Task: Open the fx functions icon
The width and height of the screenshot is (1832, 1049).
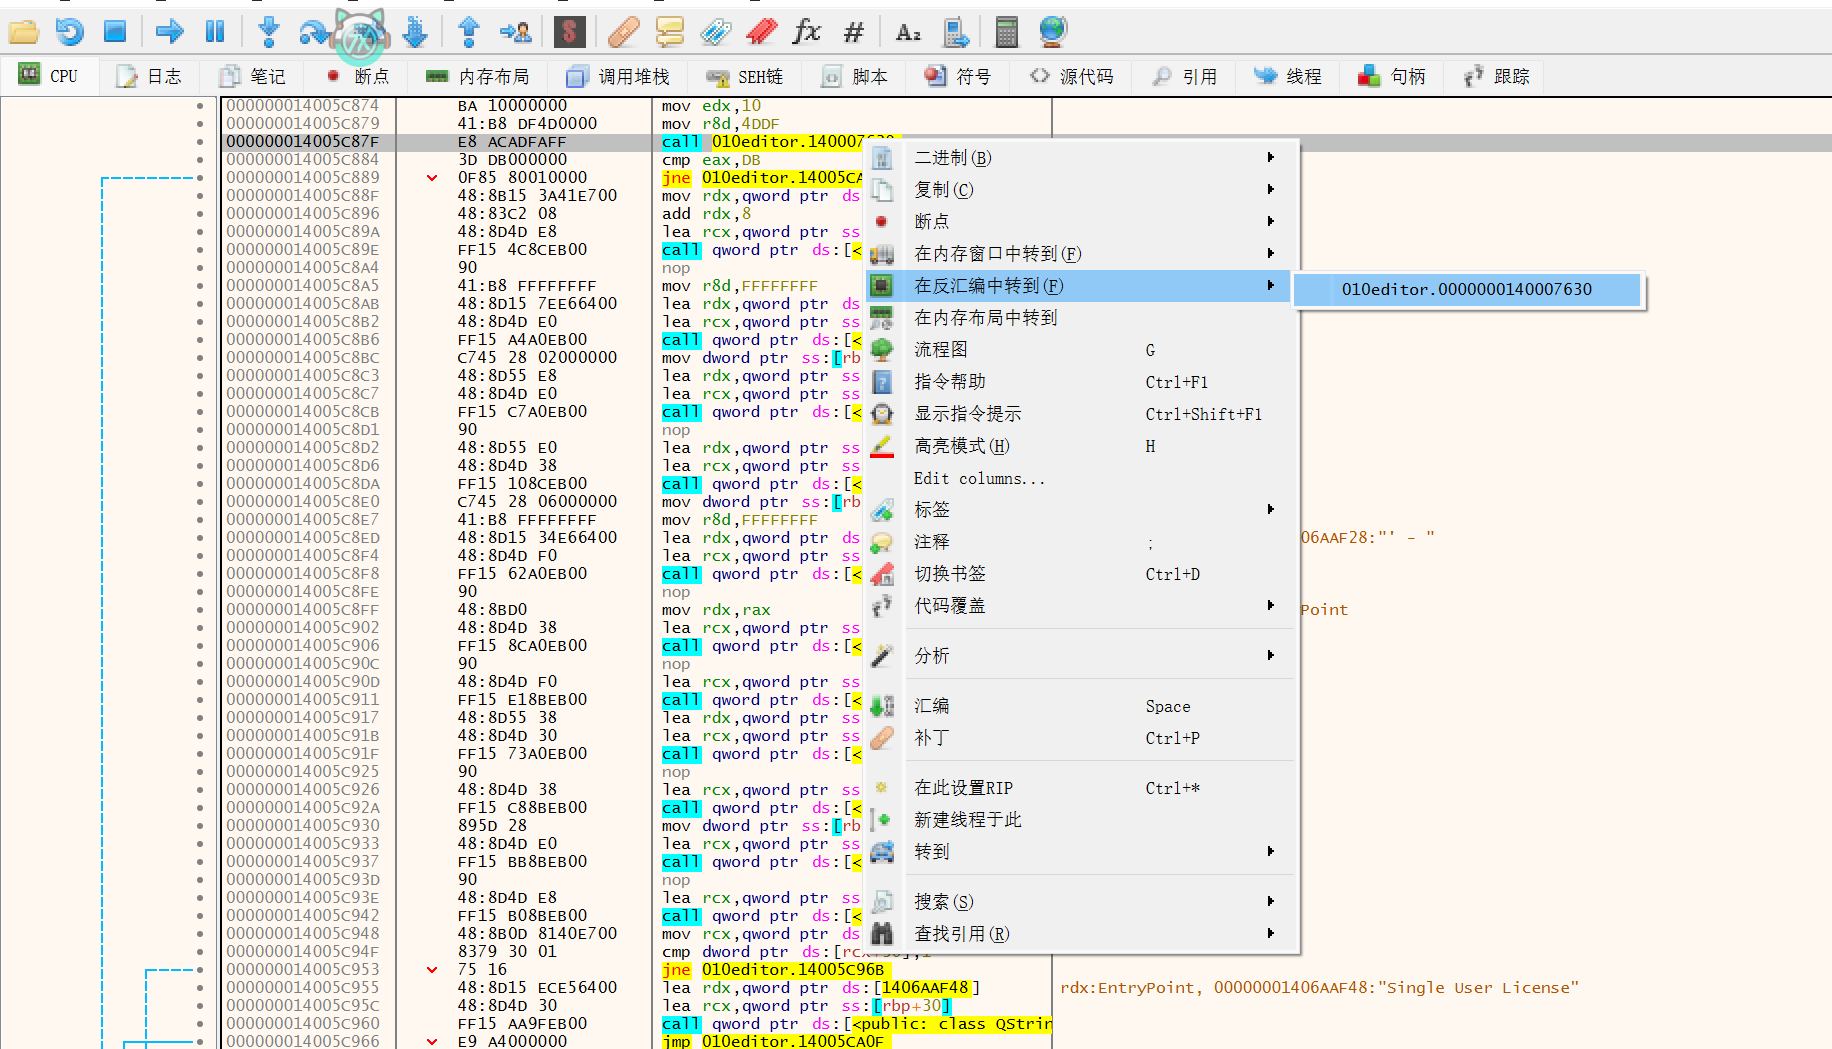Action: click(806, 32)
